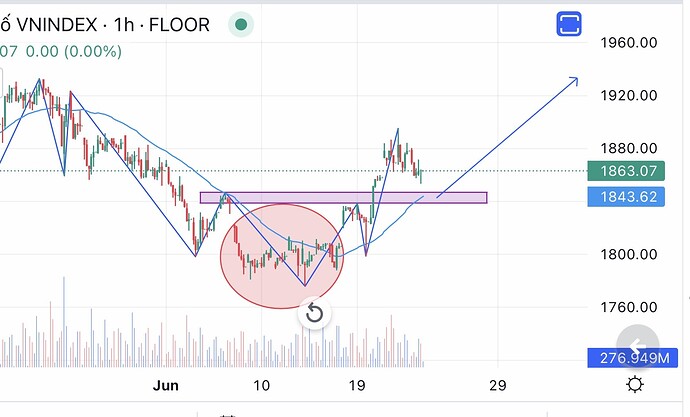
Task: Open chart settings gear icon
Action: (635, 384)
